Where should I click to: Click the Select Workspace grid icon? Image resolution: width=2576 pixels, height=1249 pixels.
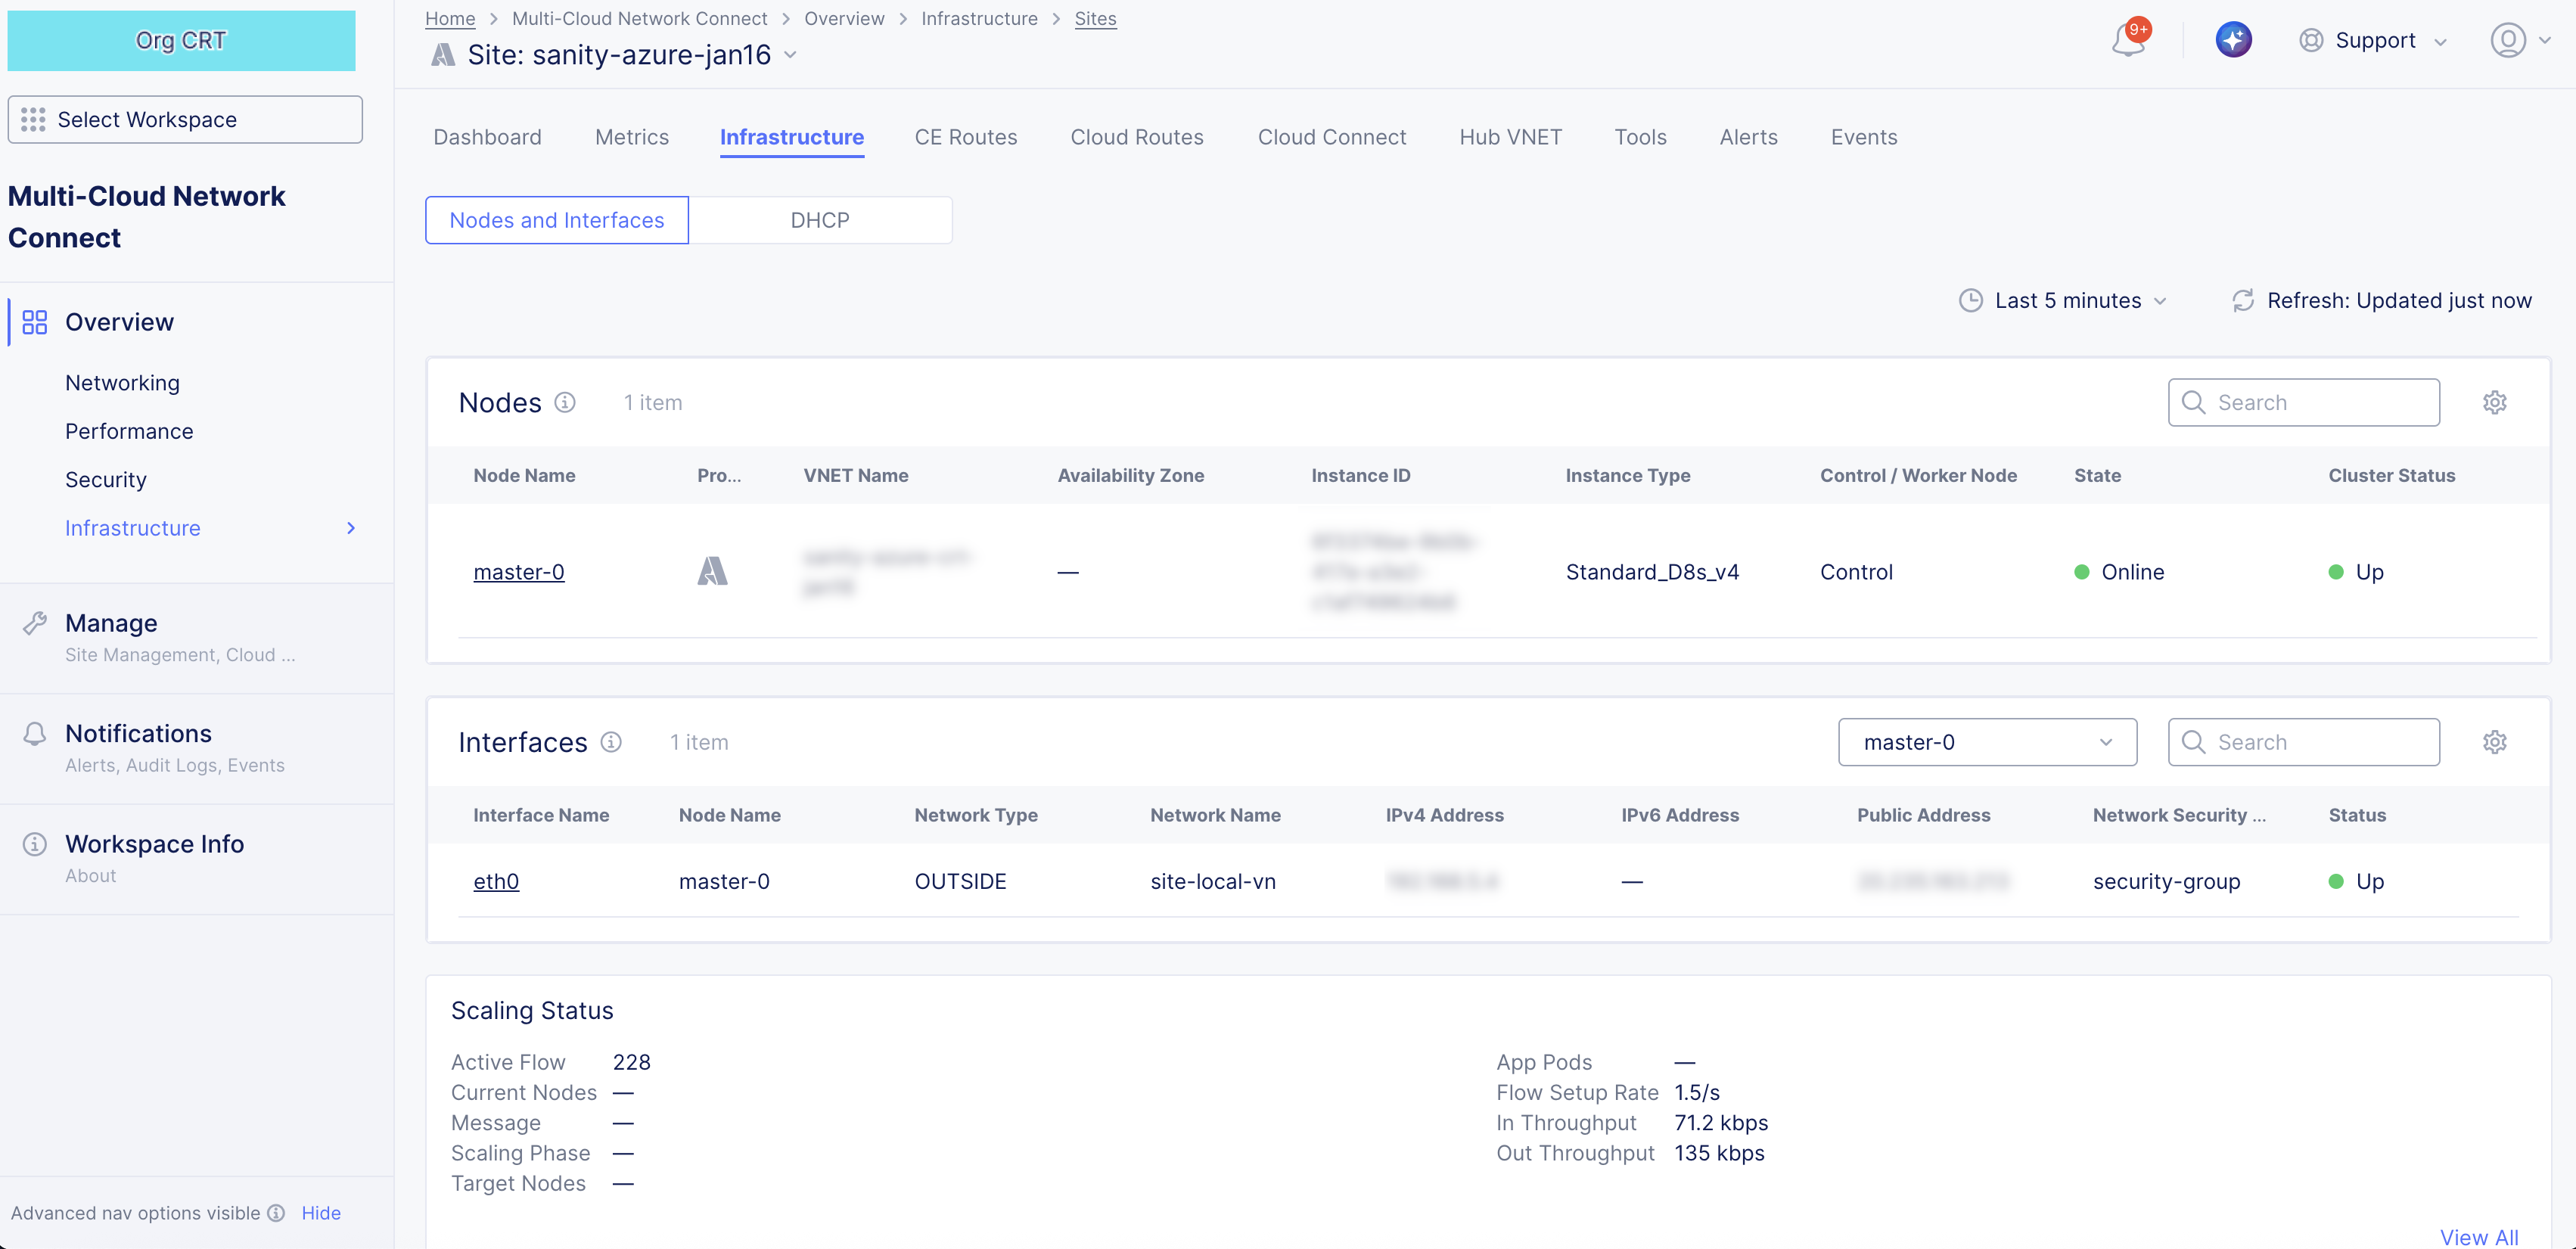point(33,120)
